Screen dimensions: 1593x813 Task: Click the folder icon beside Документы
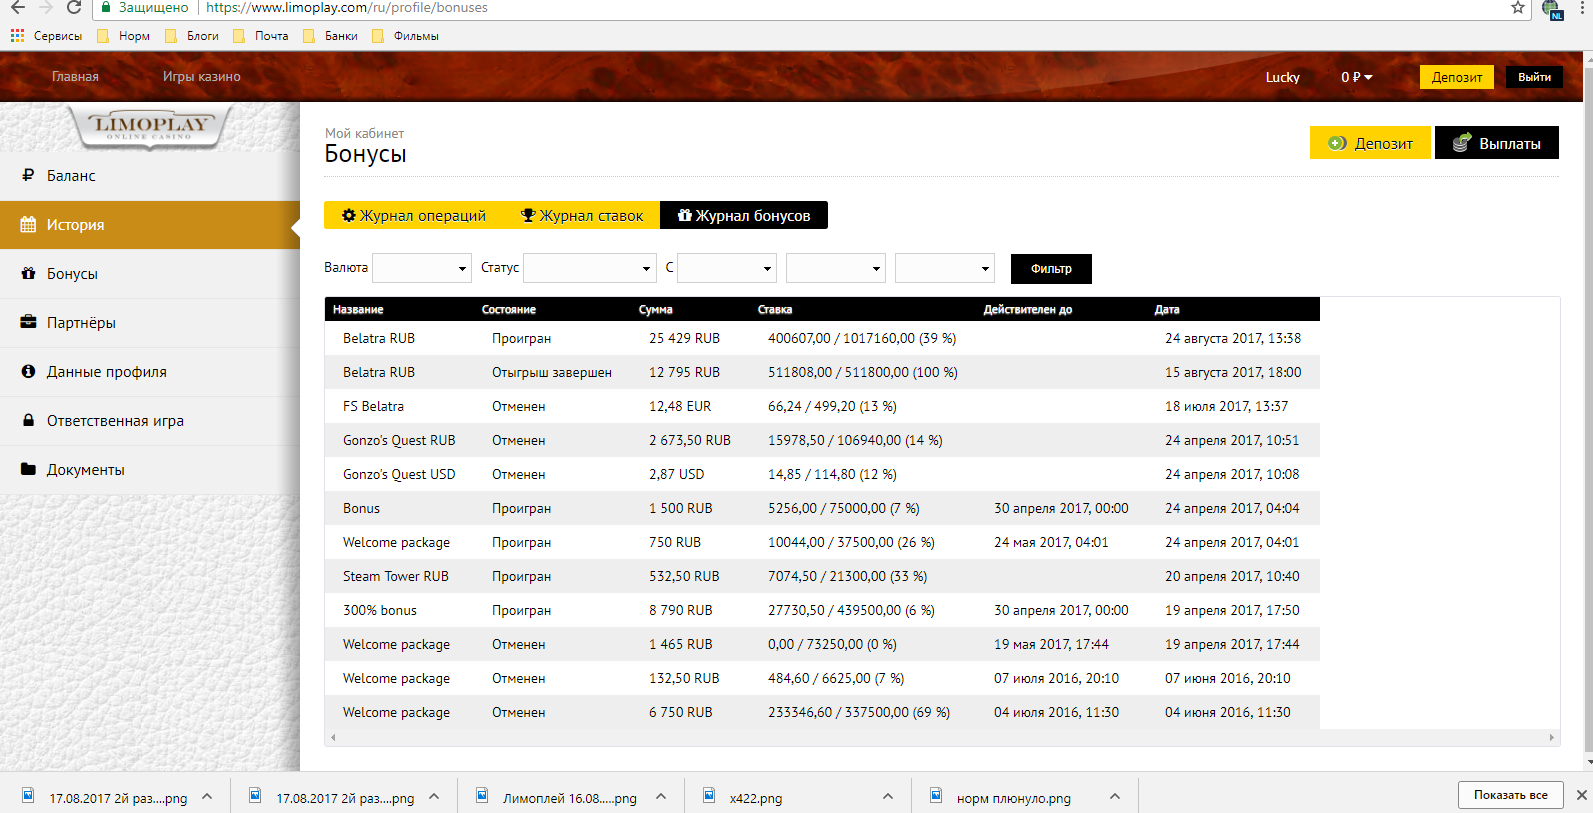(28, 469)
